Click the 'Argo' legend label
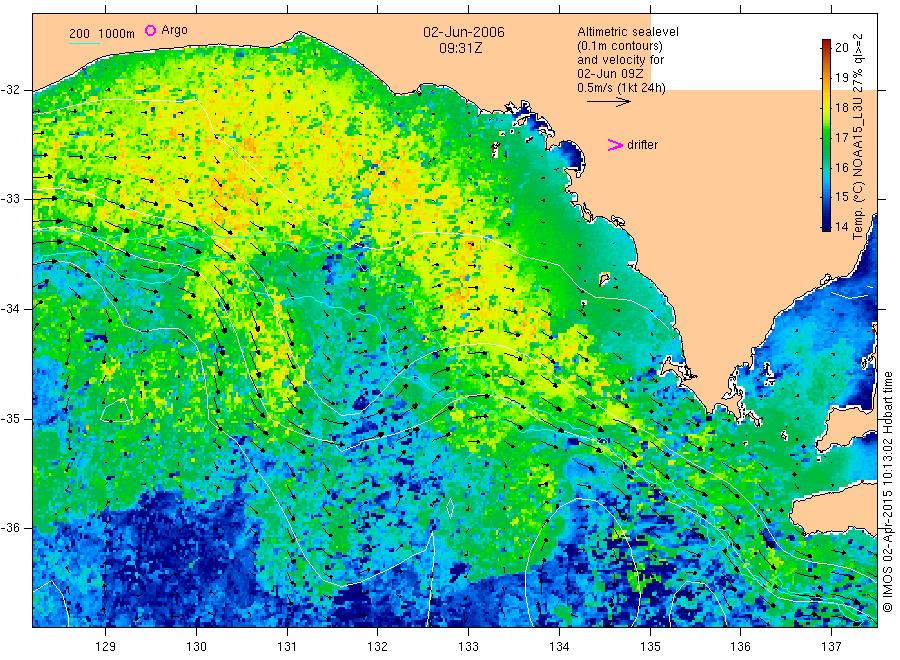 click(x=174, y=30)
